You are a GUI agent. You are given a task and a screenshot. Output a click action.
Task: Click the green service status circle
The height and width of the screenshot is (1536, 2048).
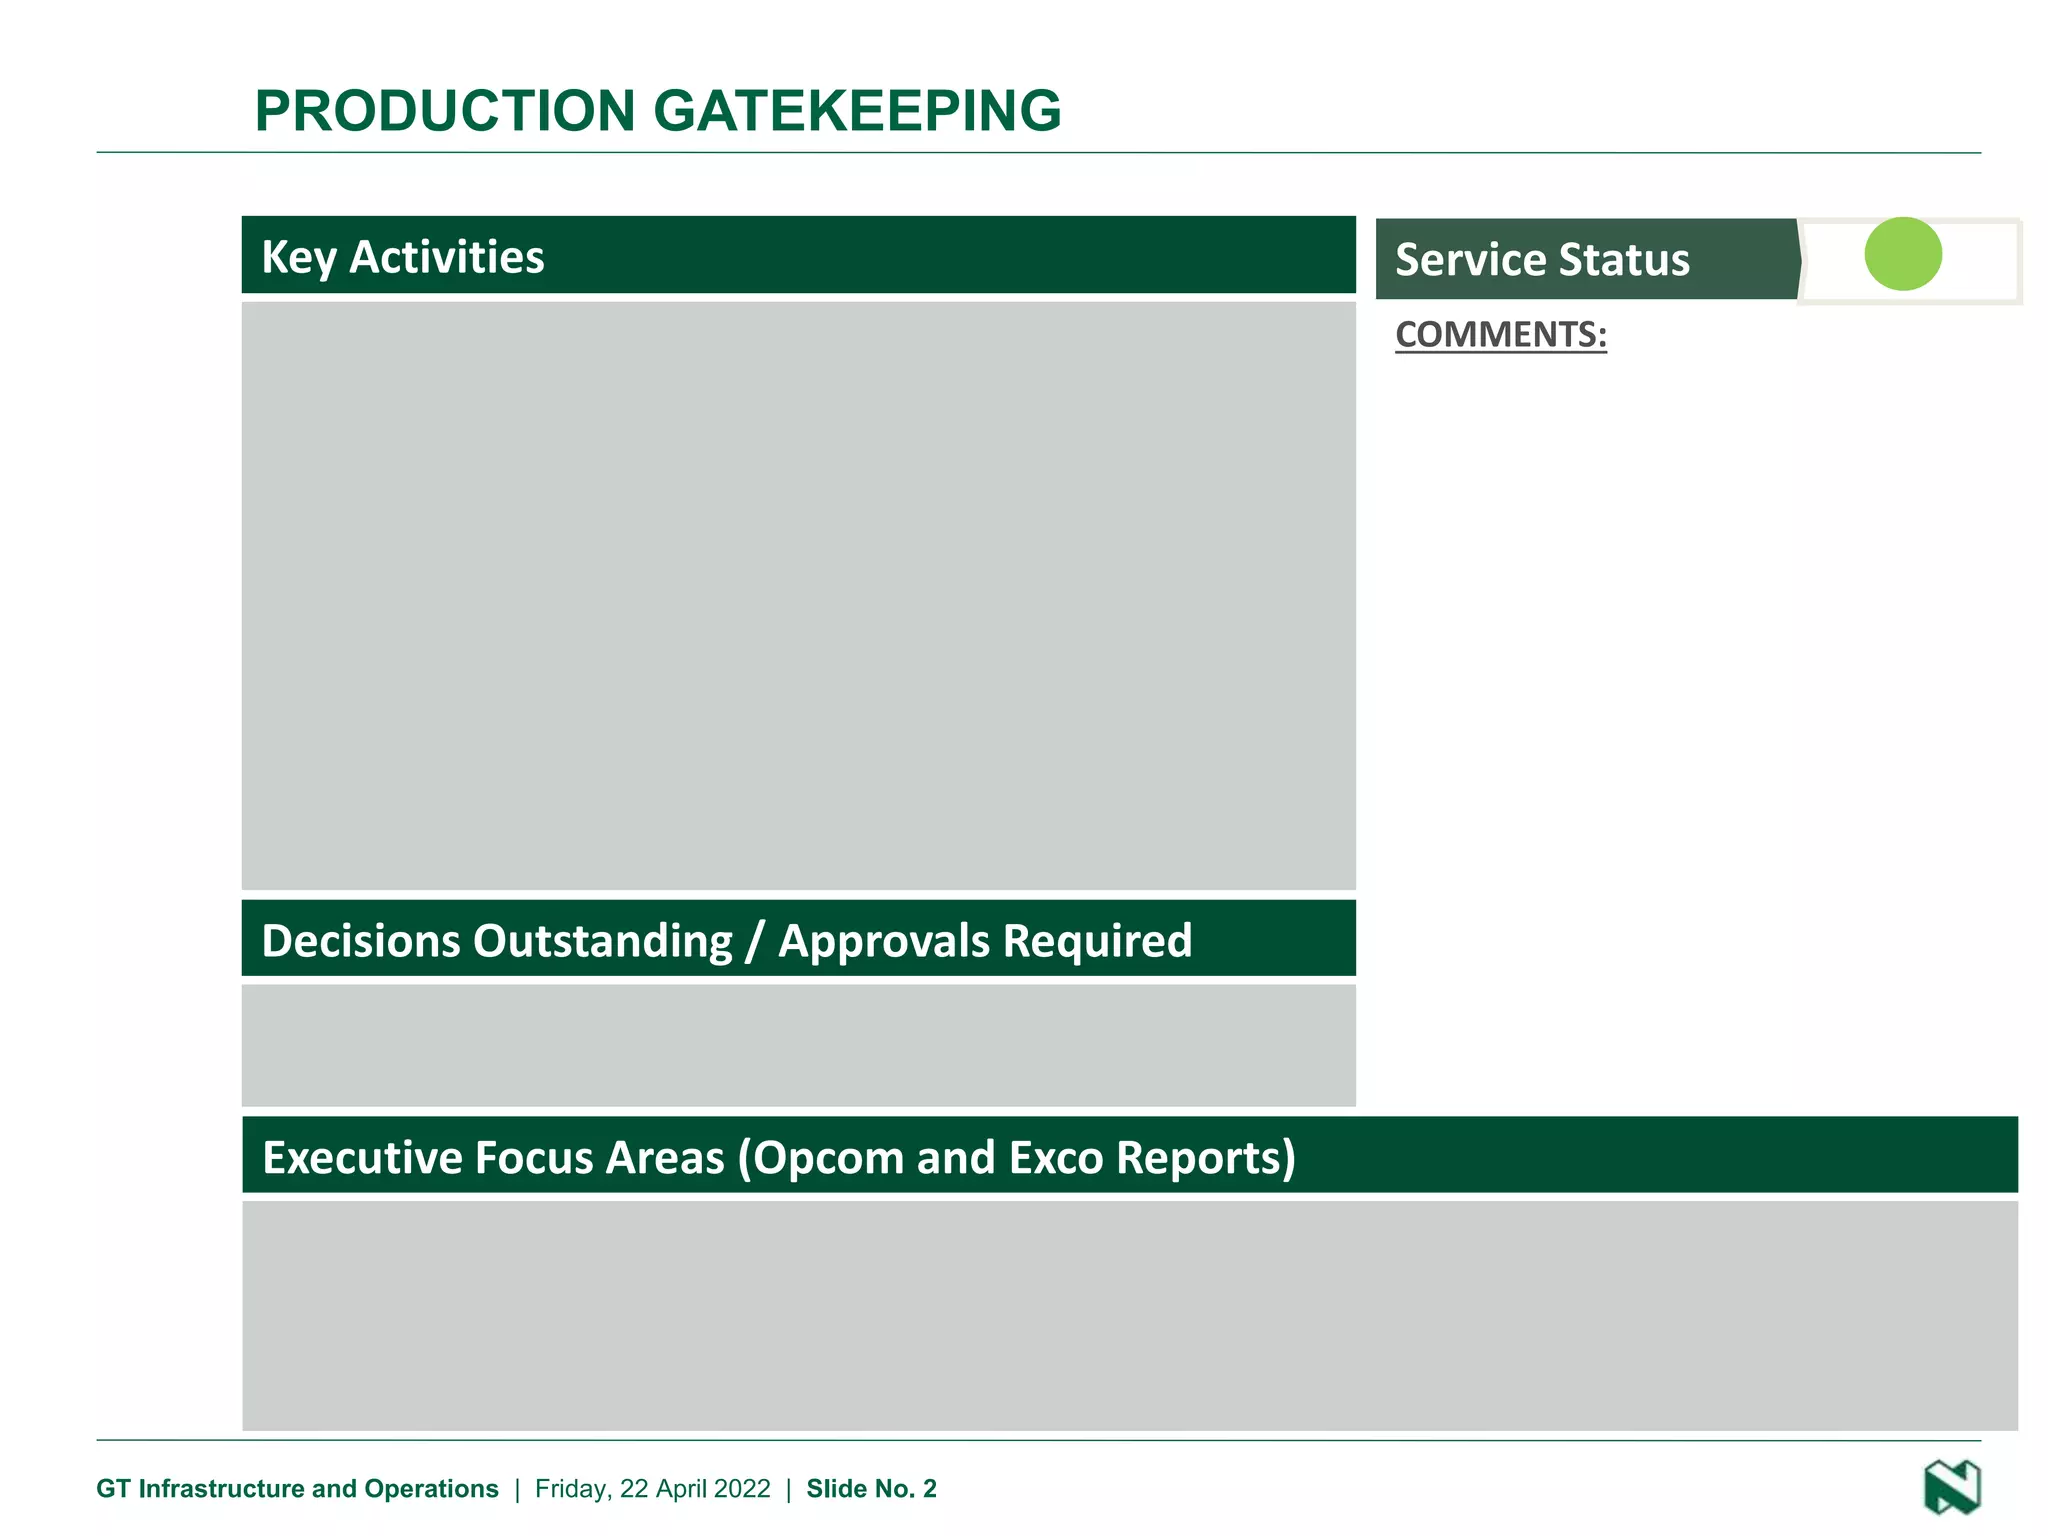point(1902,254)
